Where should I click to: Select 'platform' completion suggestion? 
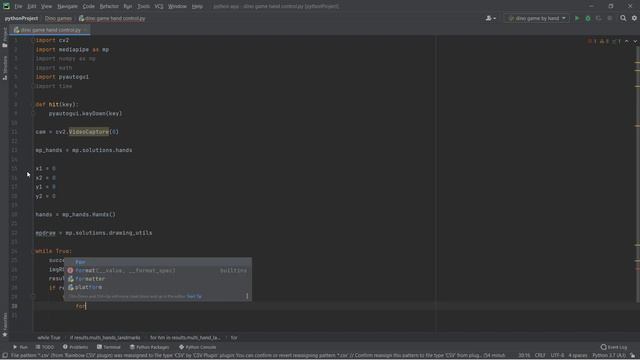158,287
